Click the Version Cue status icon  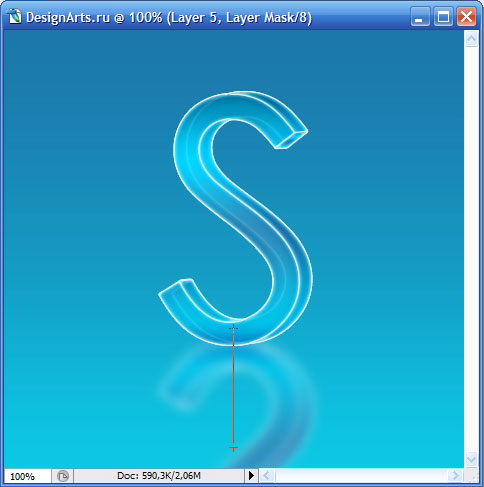coord(63,476)
